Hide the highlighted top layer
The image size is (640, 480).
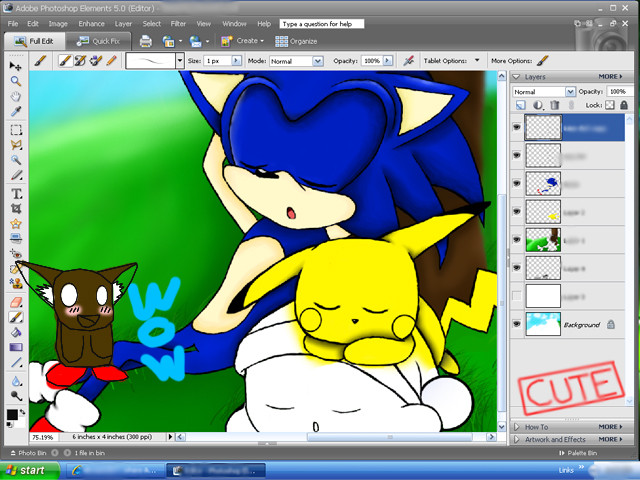pos(516,127)
